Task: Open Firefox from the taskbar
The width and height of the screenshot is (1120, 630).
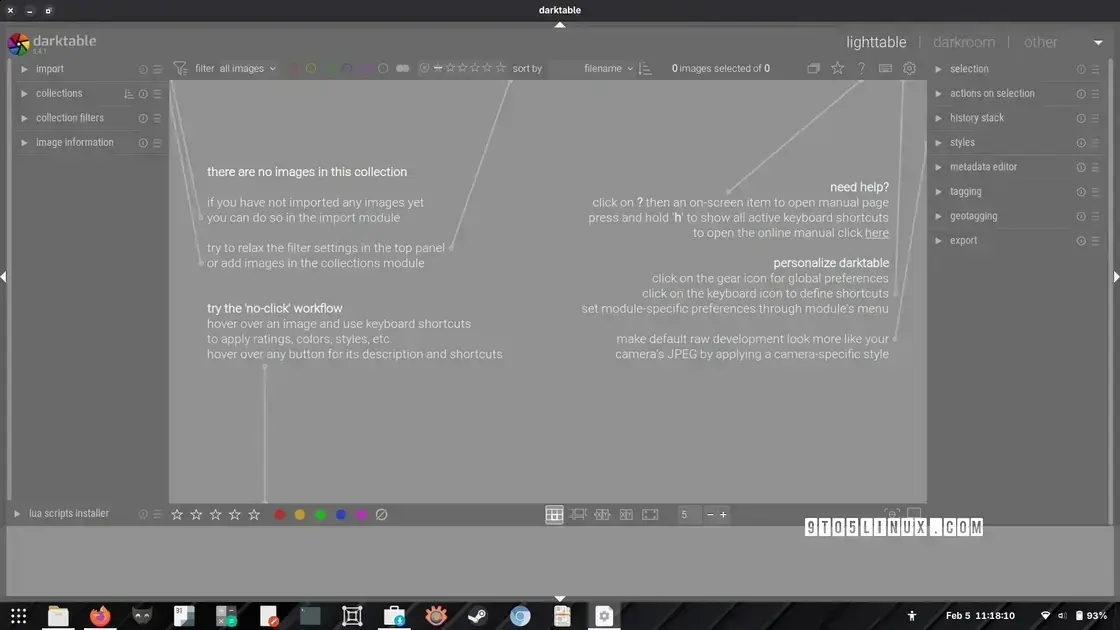Action: pos(100,616)
